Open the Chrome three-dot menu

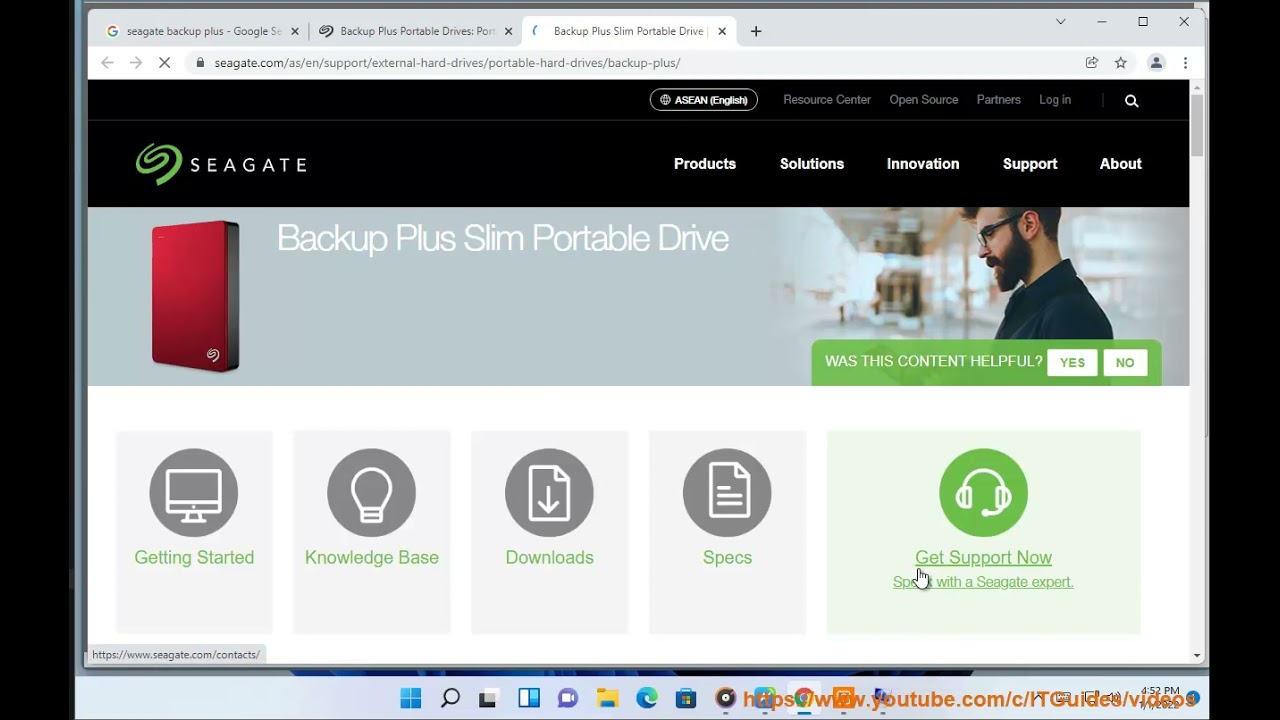[1185, 62]
